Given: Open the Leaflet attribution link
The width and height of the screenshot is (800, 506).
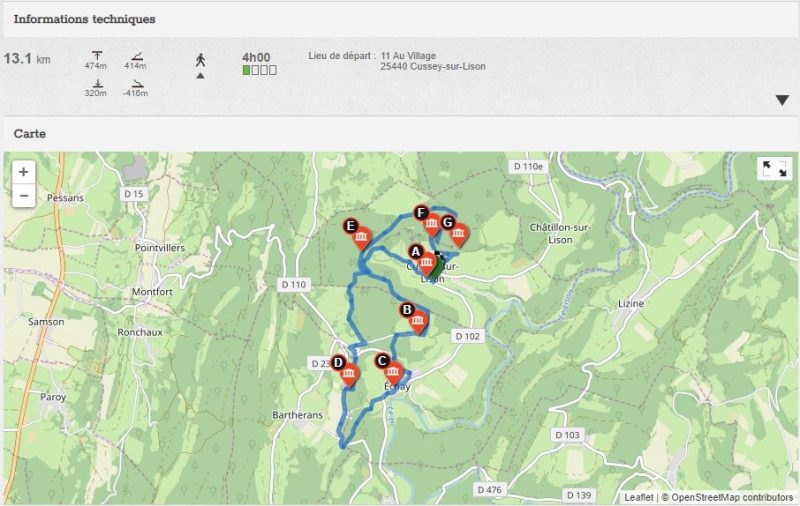Looking at the screenshot, I should pos(638,497).
